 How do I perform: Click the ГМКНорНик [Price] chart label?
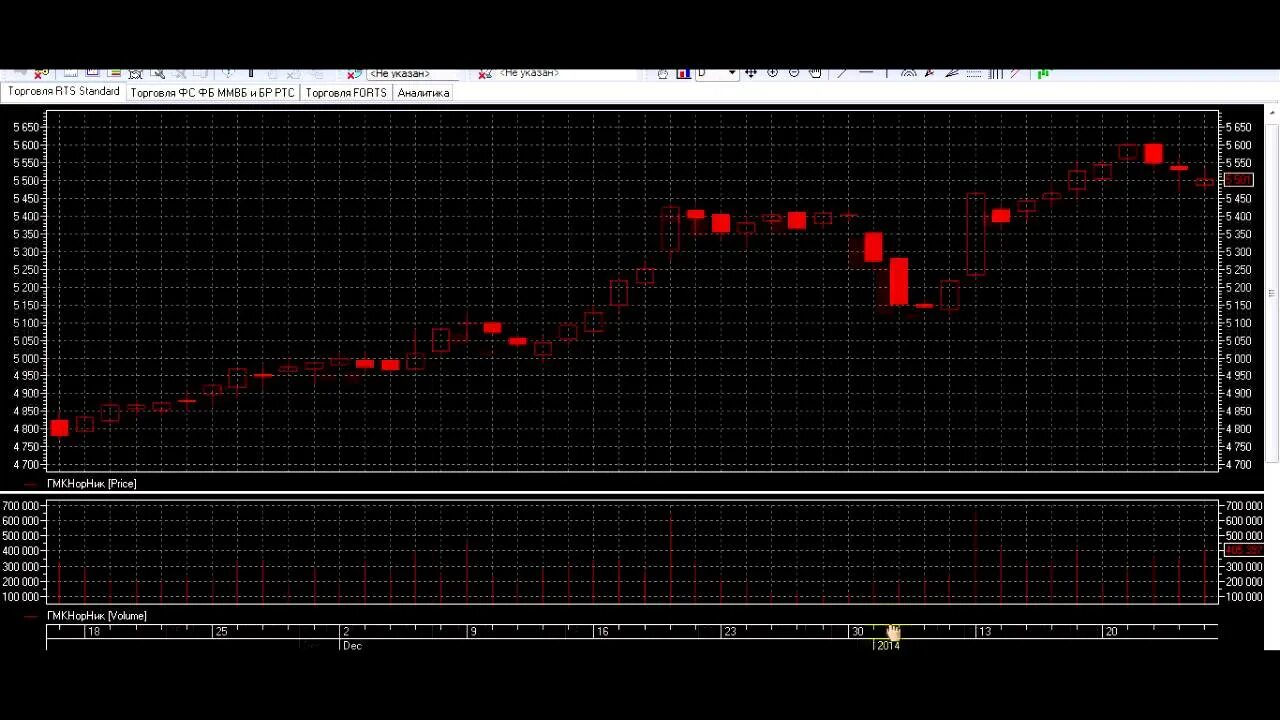(x=92, y=483)
